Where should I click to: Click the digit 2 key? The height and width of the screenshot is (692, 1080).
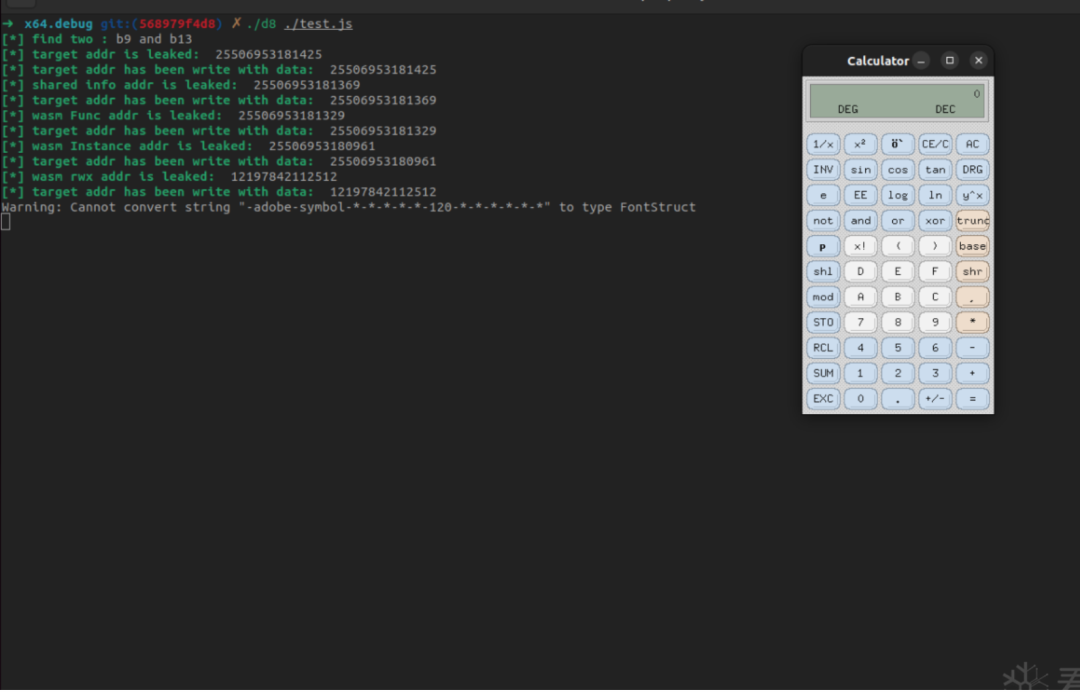[897, 373]
